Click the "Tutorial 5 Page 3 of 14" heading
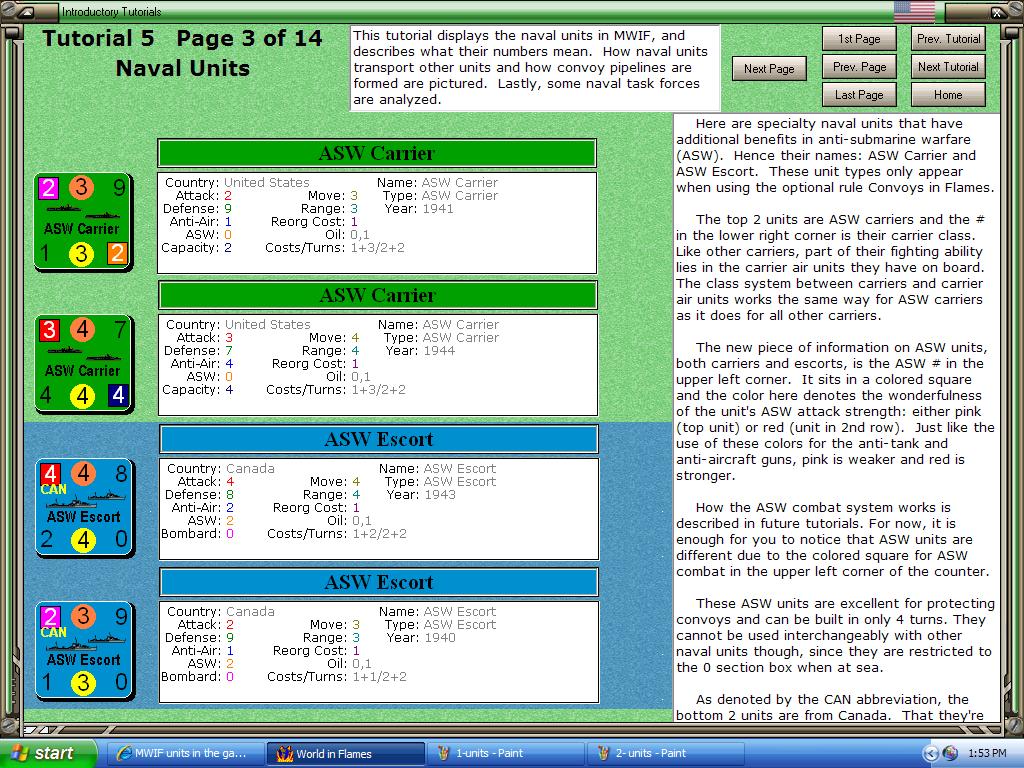Screen dimensions: 1024x768 click(183, 38)
